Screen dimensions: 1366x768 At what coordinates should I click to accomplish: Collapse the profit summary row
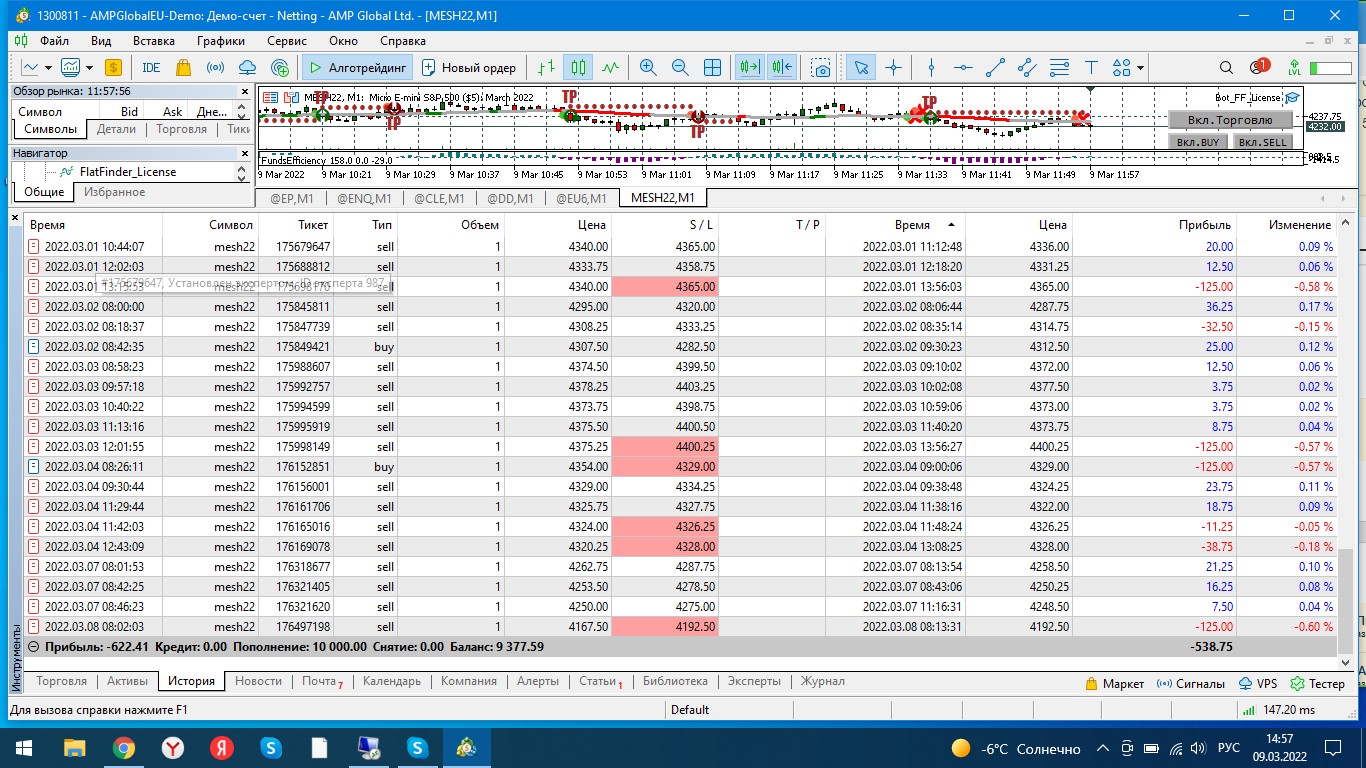tap(33, 647)
